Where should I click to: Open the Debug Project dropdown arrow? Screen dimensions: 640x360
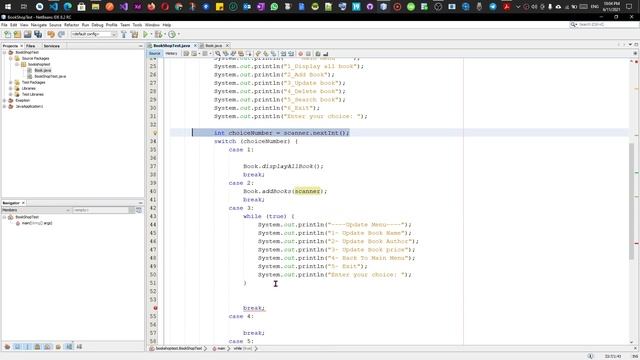point(164,35)
